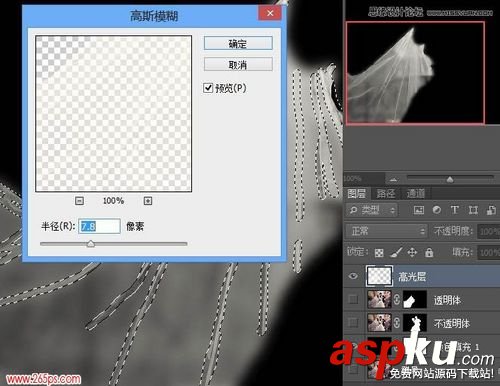Click the 不透明体 layer mask link icon
The image size is (500, 386).
[397, 322]
